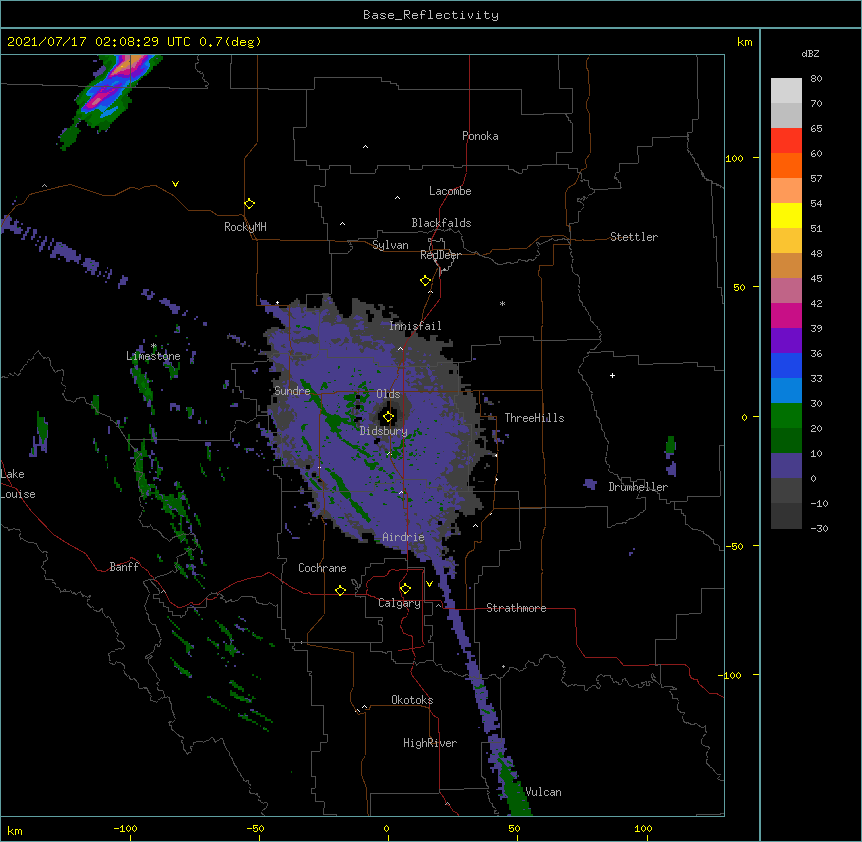This screenshot has width=862, height=842.
Task: Click the Okotoks label
Action: coord(412,700)
